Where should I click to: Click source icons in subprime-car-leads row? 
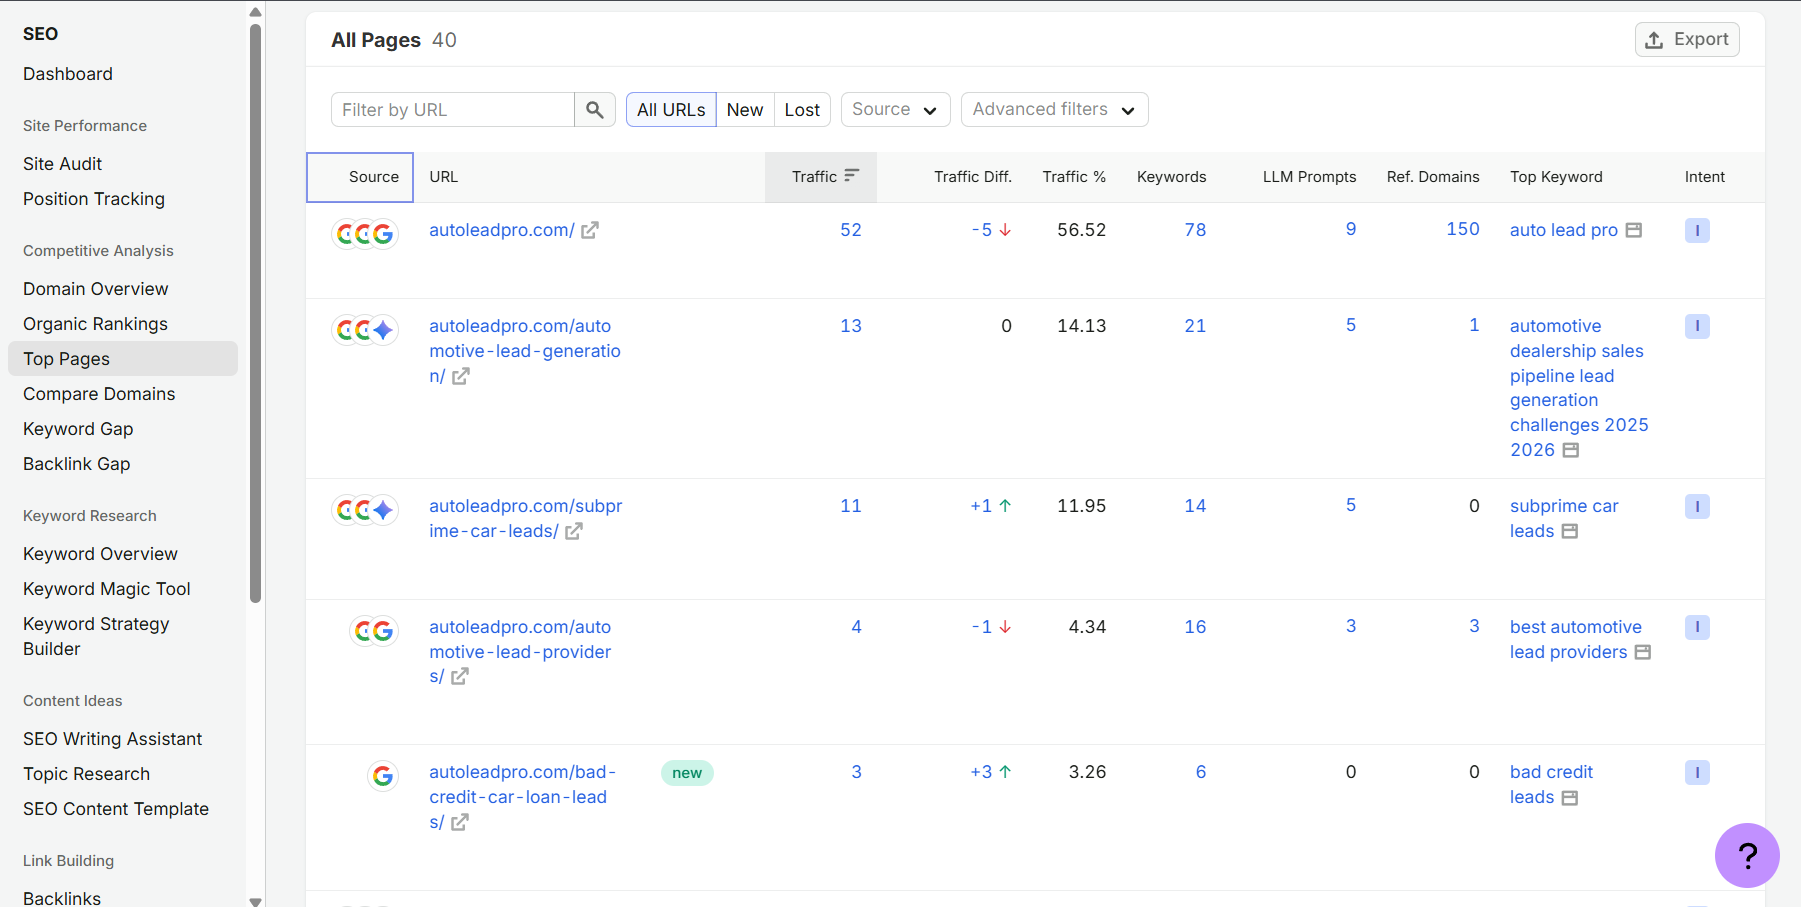pyautogui.click(x=365, y=510)
